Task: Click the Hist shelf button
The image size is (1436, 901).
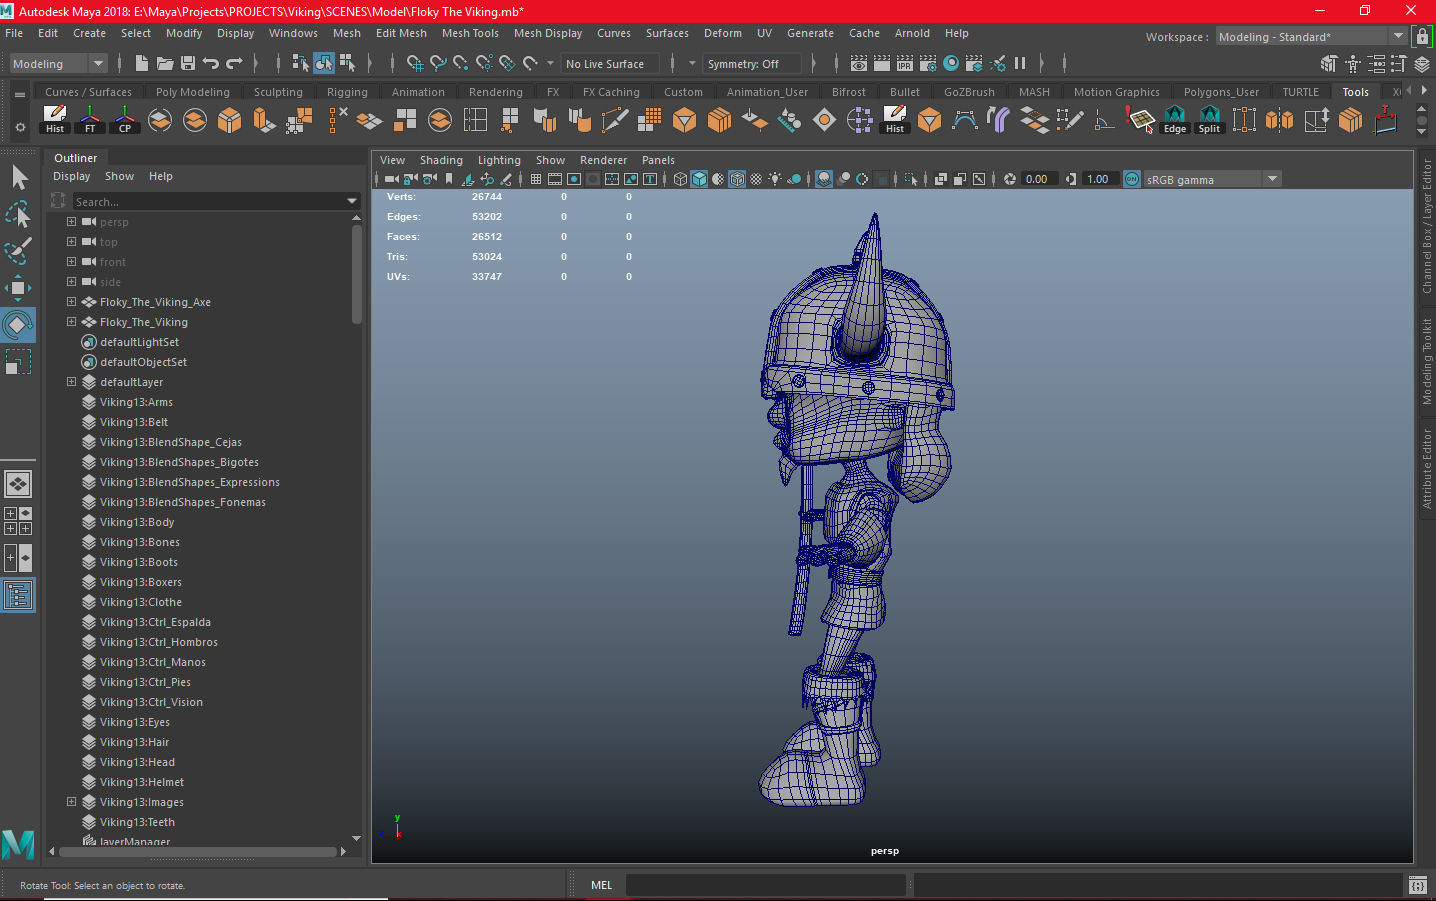Action: [55, 120]
